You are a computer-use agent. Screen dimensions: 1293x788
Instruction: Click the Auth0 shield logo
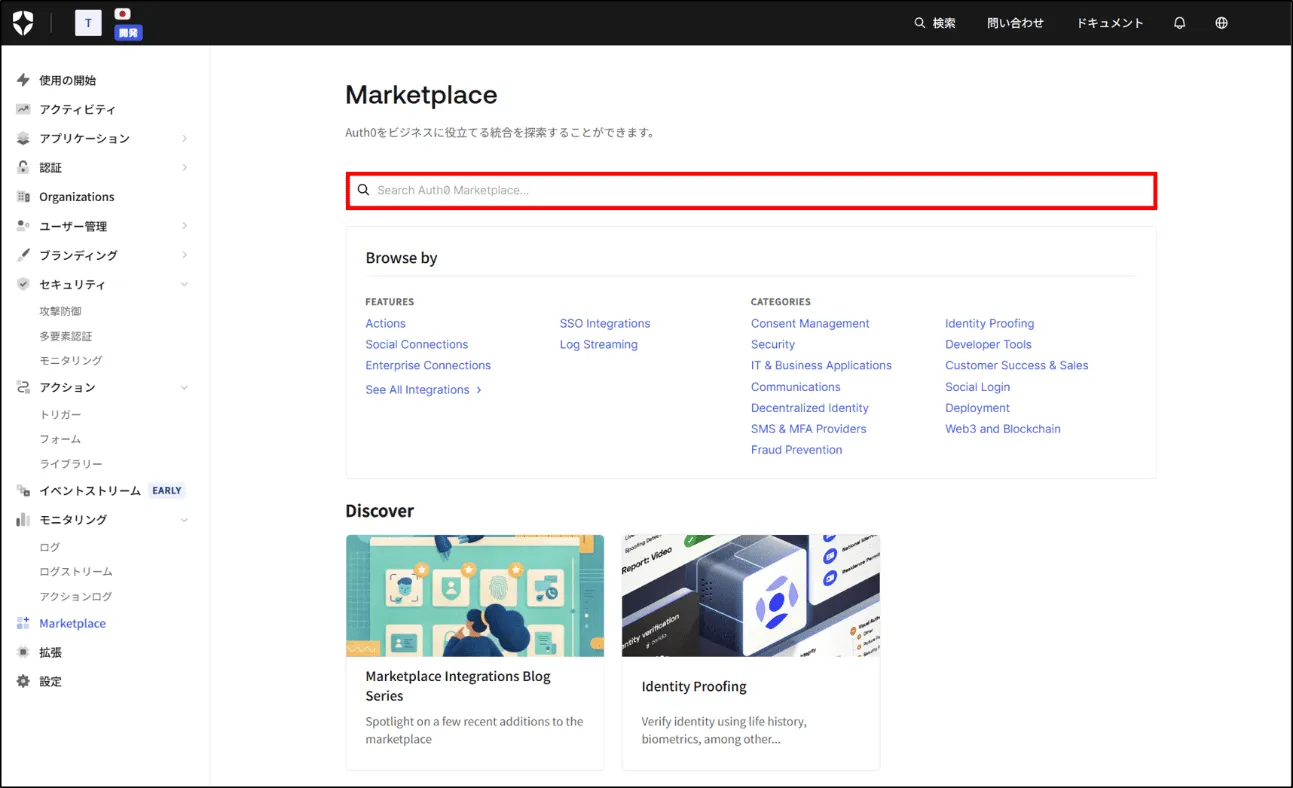[23, 23]
